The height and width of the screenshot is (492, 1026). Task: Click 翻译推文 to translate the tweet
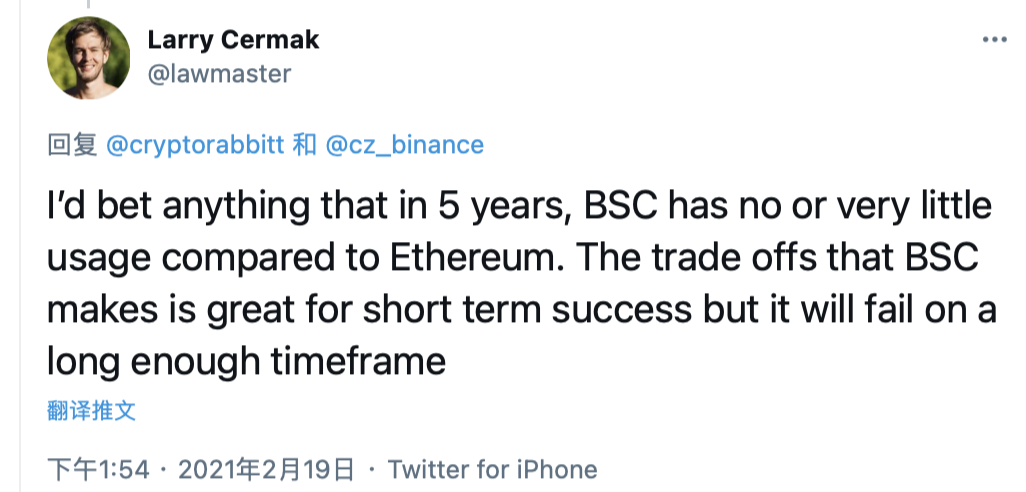92,411
